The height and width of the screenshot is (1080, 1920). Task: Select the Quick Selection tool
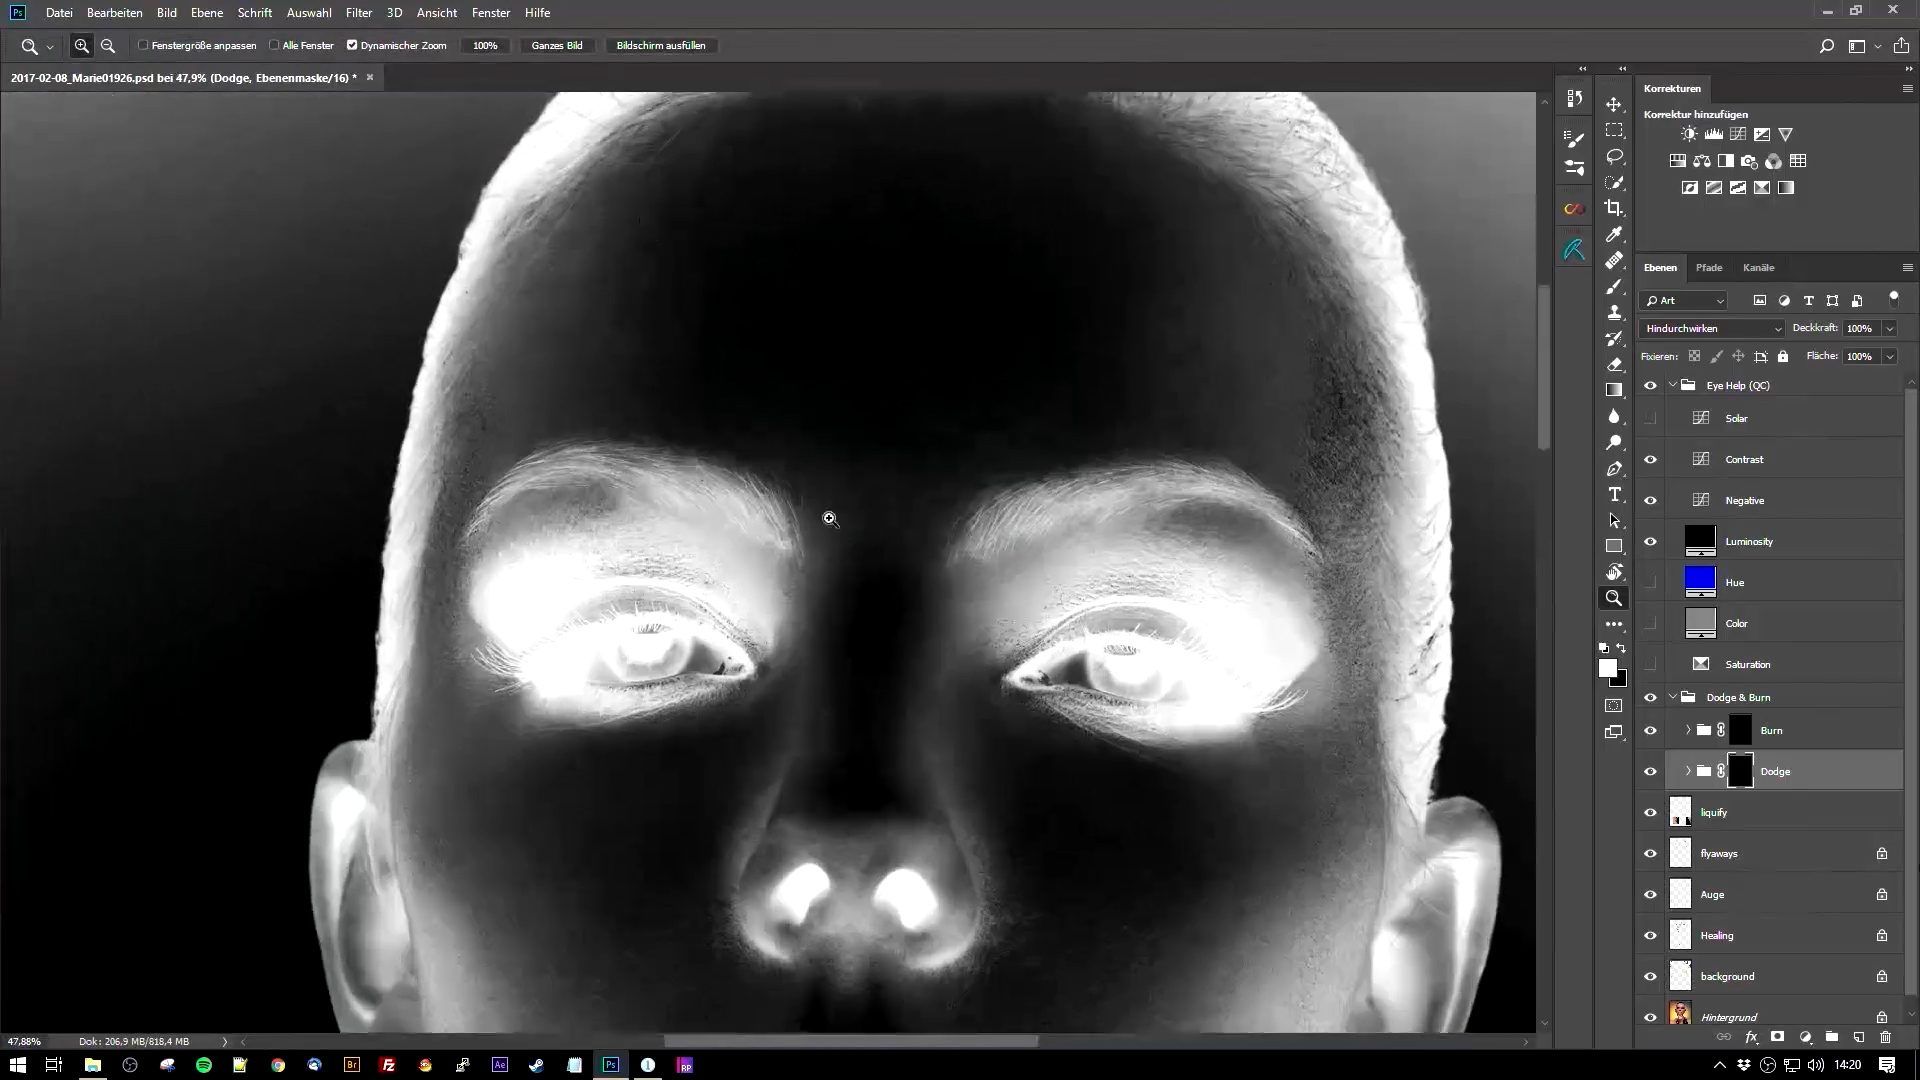tap(1614, 182)
